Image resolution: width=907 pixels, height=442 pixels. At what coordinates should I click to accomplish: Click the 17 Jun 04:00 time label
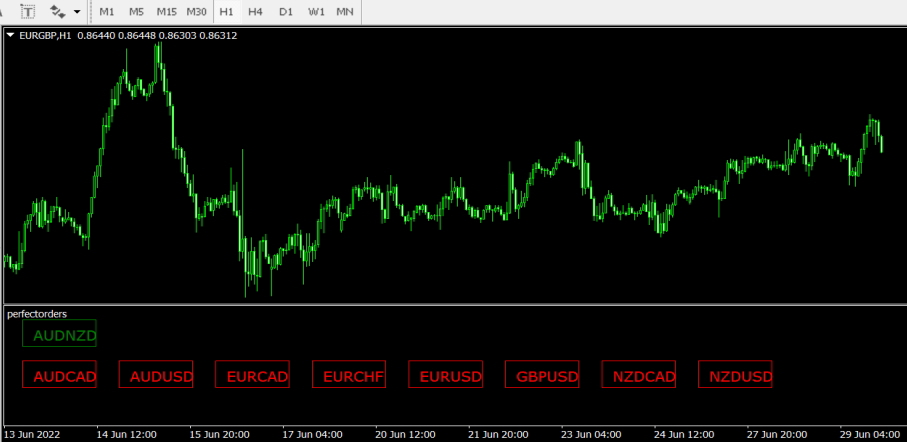(312, 434)
